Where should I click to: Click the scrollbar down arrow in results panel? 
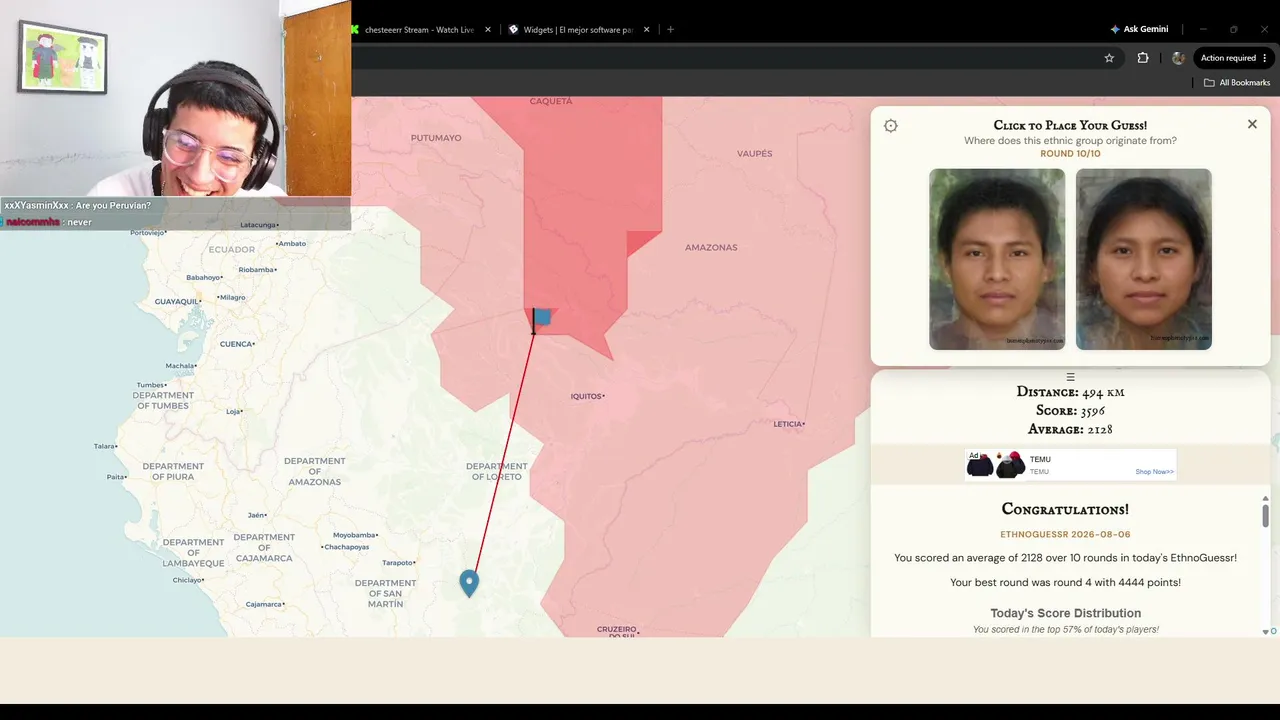[x=1265, y=631]
